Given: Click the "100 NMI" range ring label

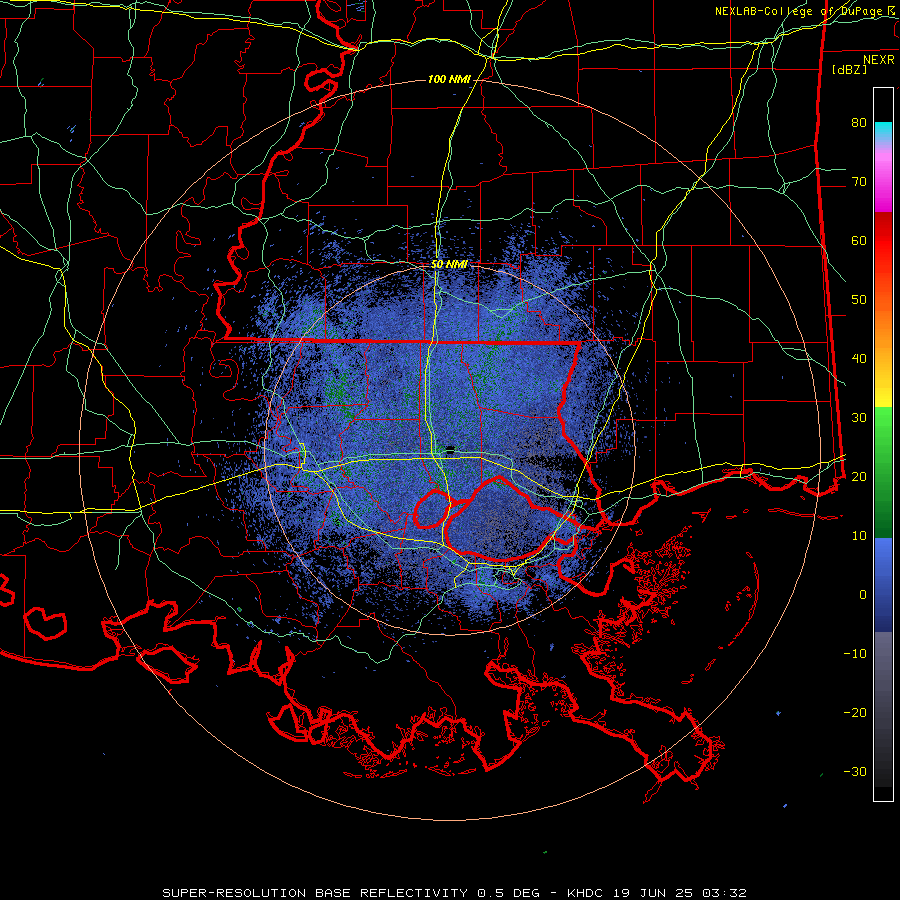Looking at the screenshot, I should (449, 79).
